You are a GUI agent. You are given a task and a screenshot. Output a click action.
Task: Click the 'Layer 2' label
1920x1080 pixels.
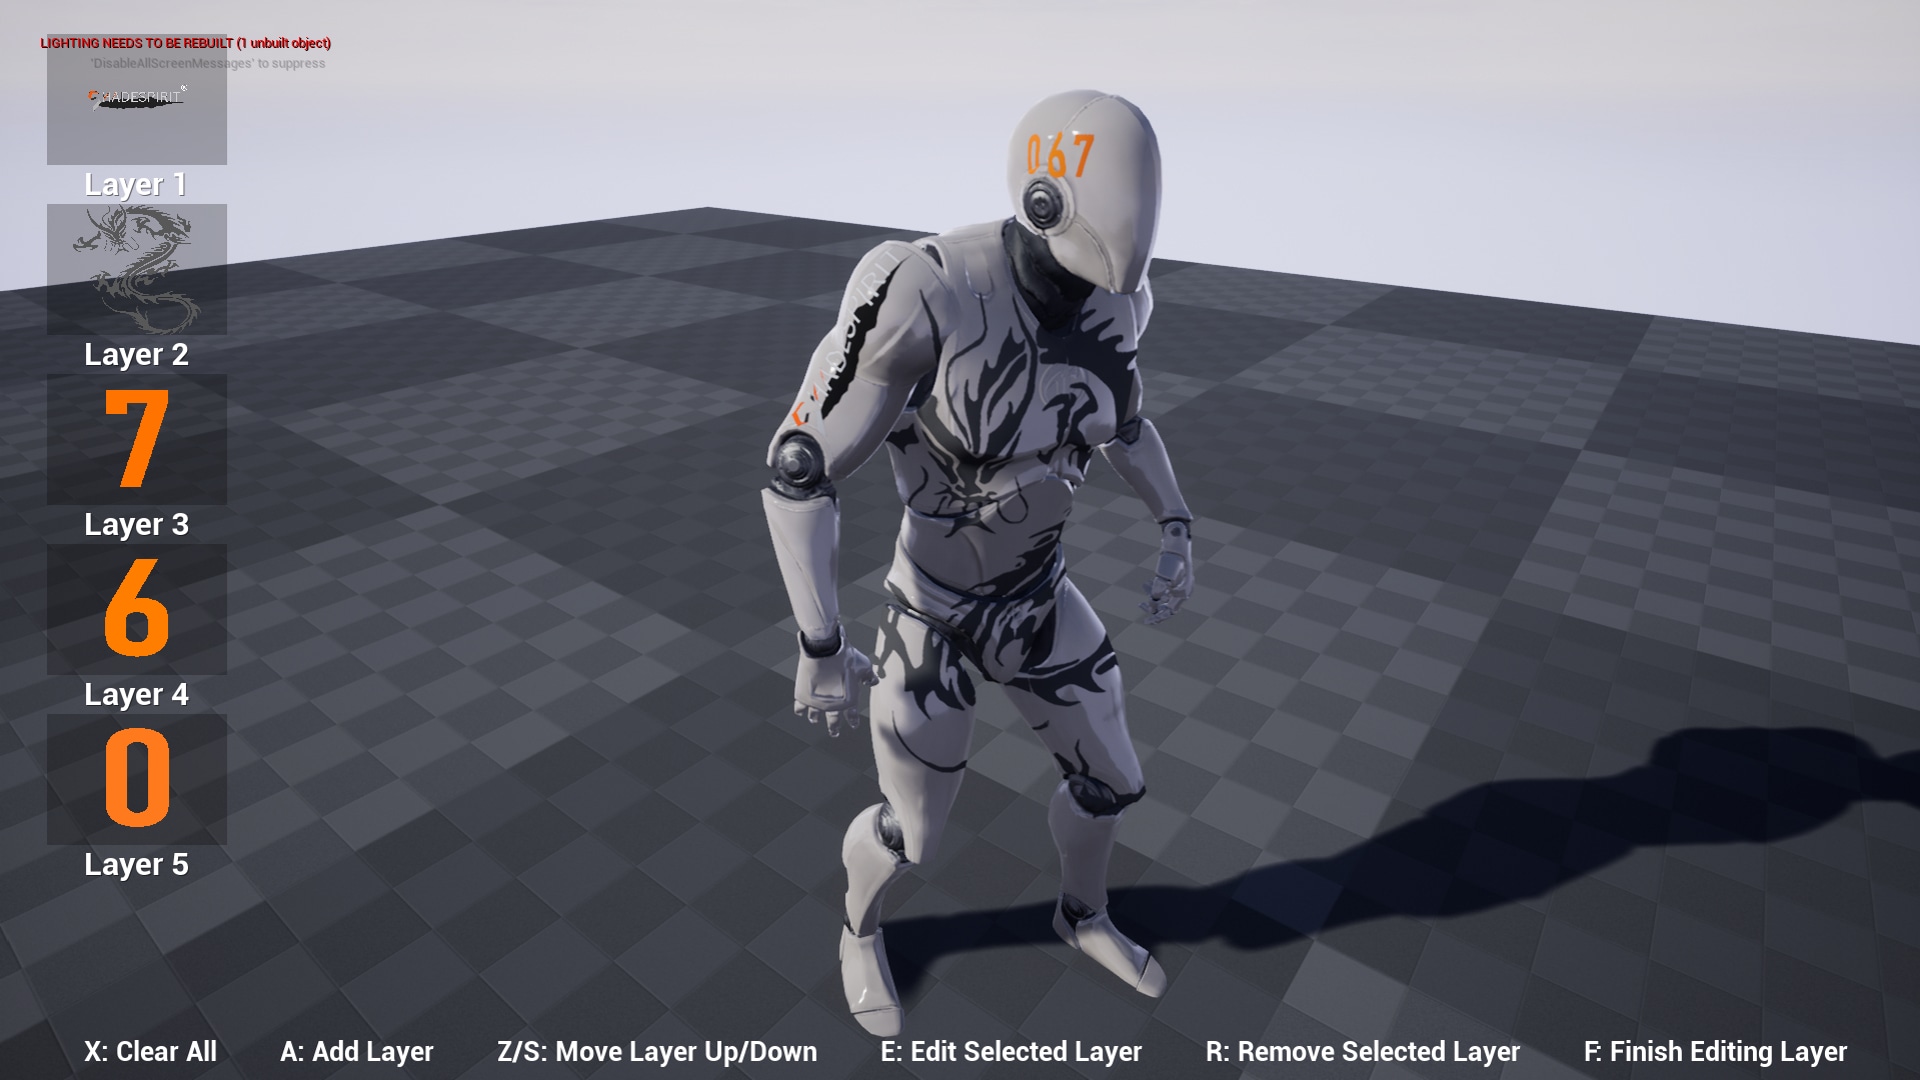tap(136, 355)
